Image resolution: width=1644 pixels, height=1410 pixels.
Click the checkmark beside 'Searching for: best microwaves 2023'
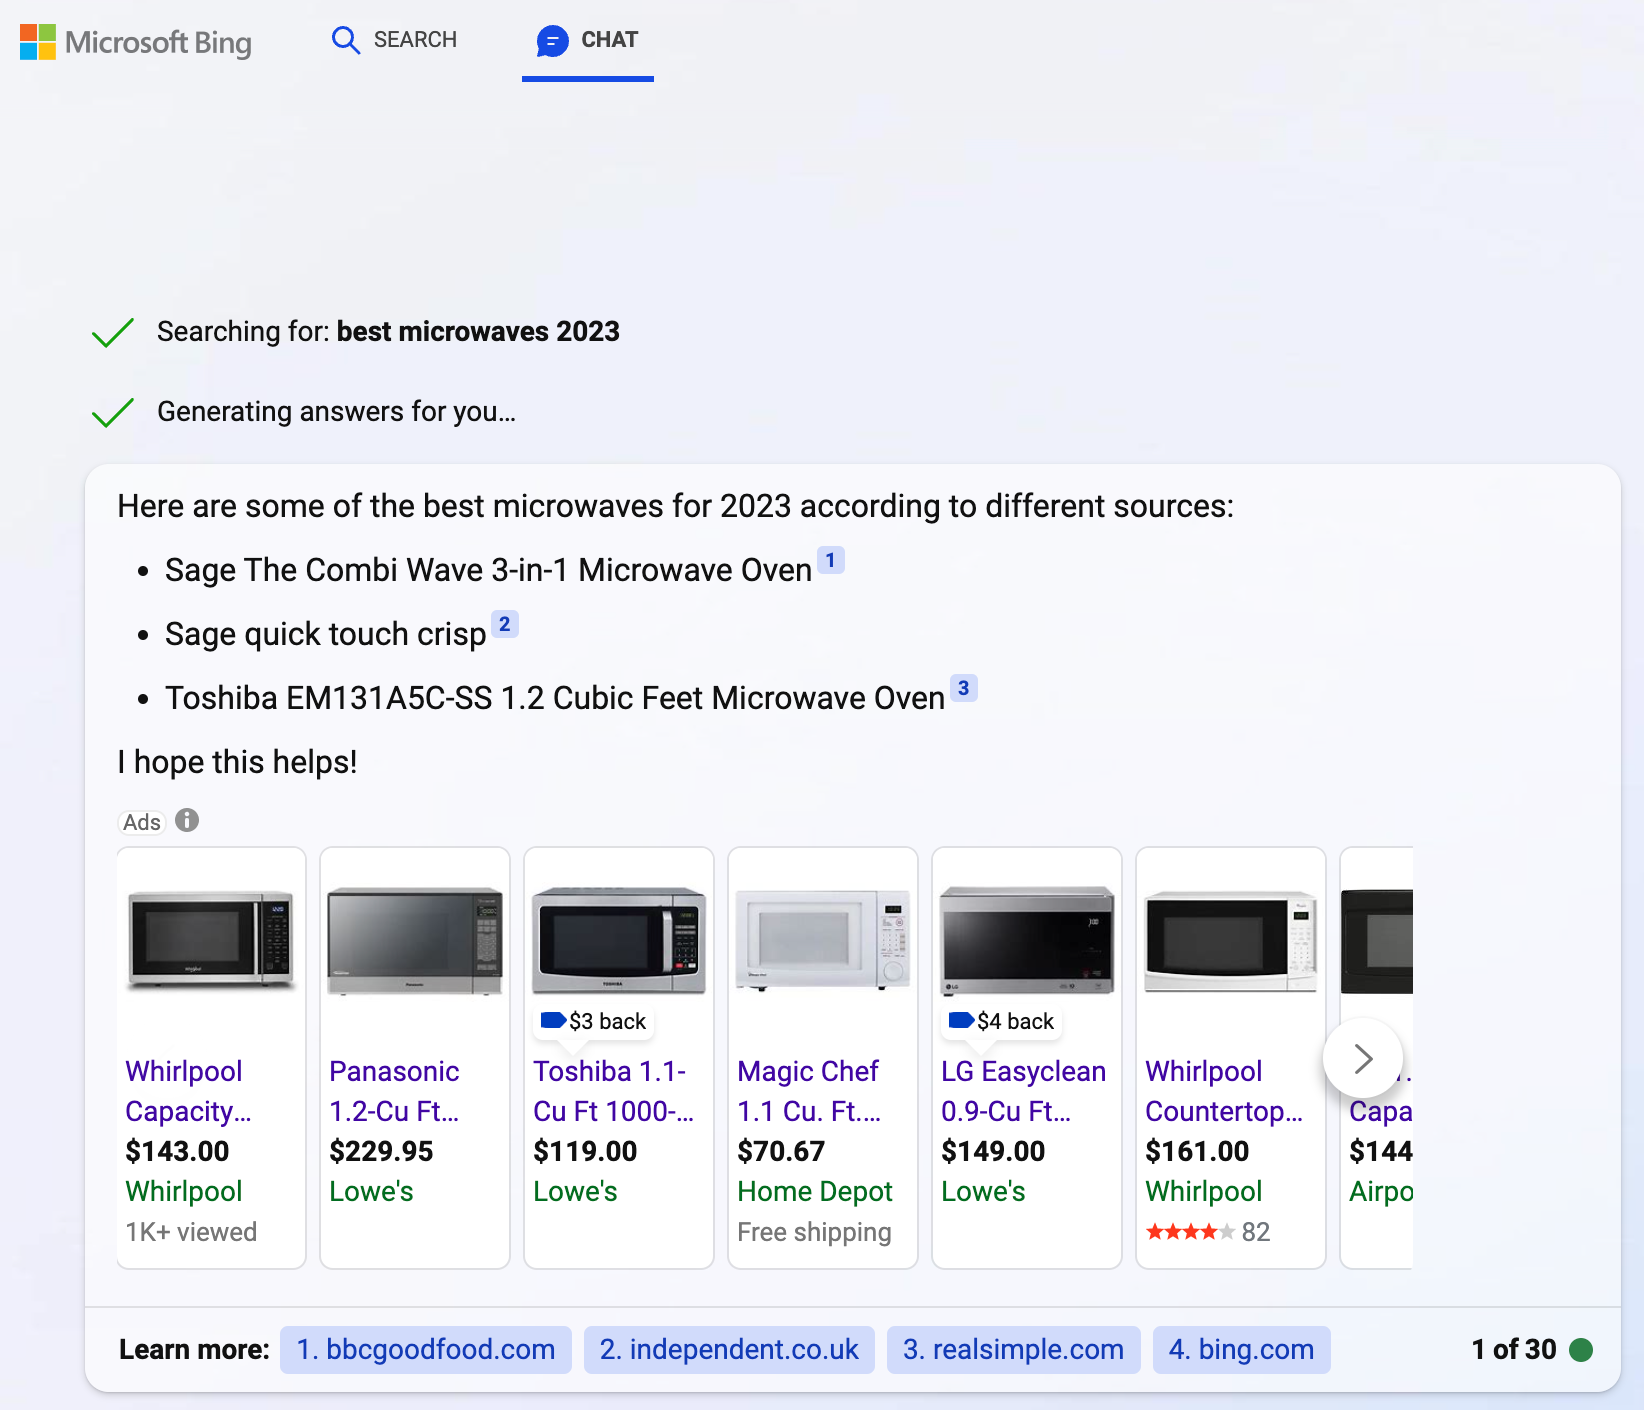click(111, 331)
